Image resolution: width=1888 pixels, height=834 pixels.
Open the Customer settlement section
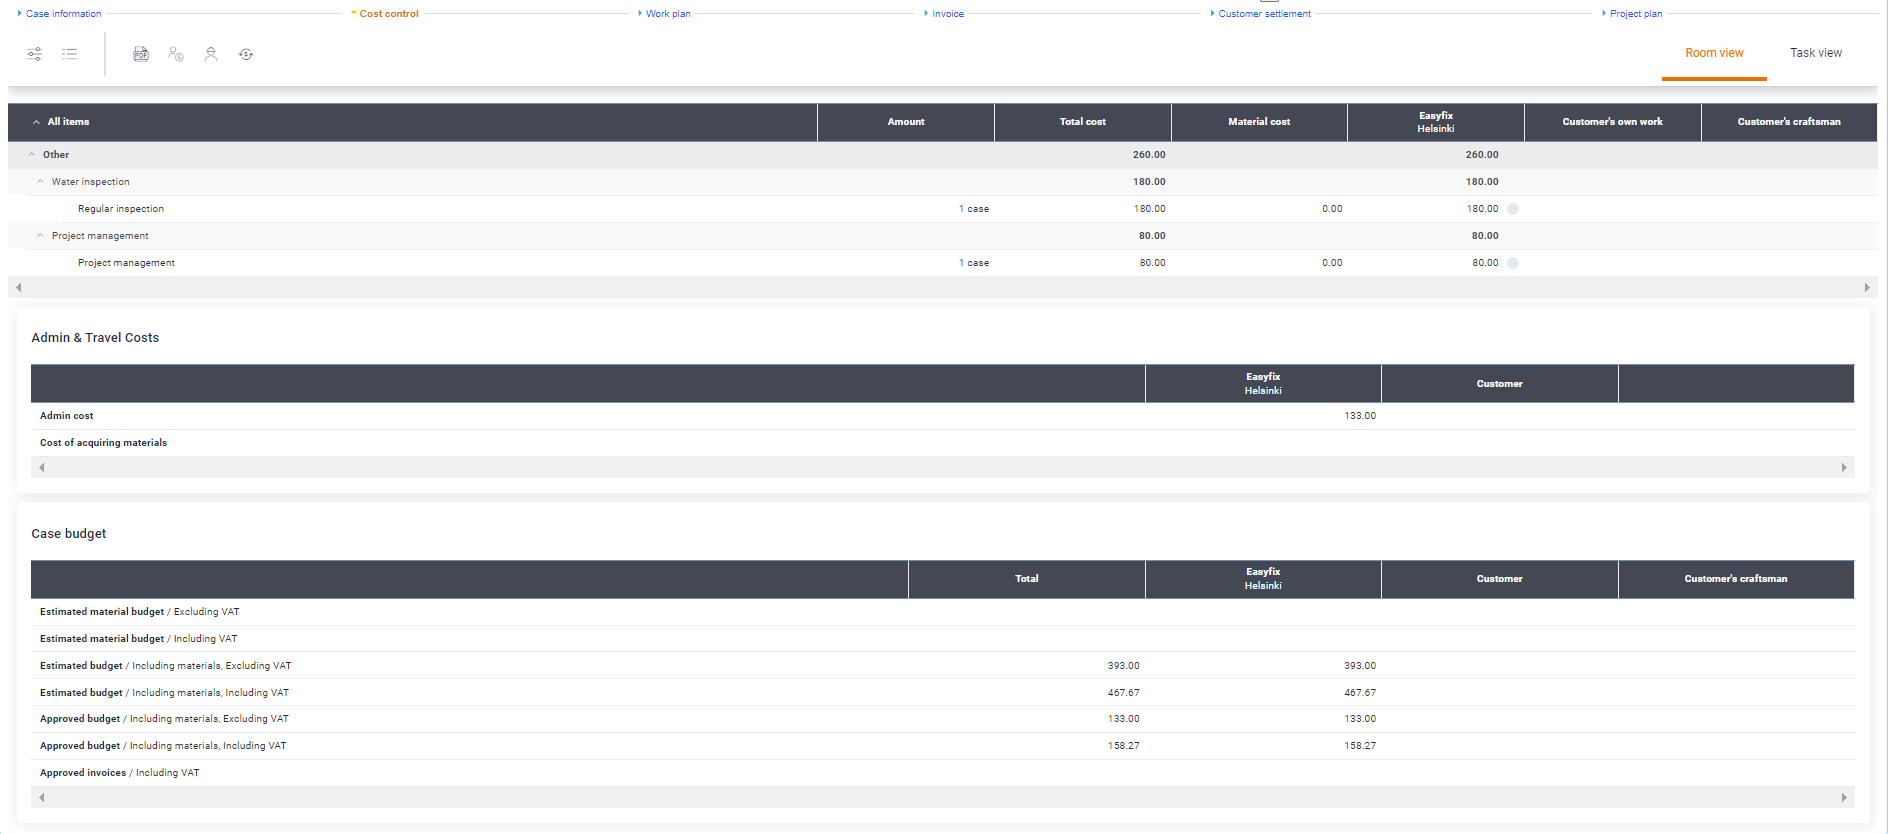coord(1264,14)
